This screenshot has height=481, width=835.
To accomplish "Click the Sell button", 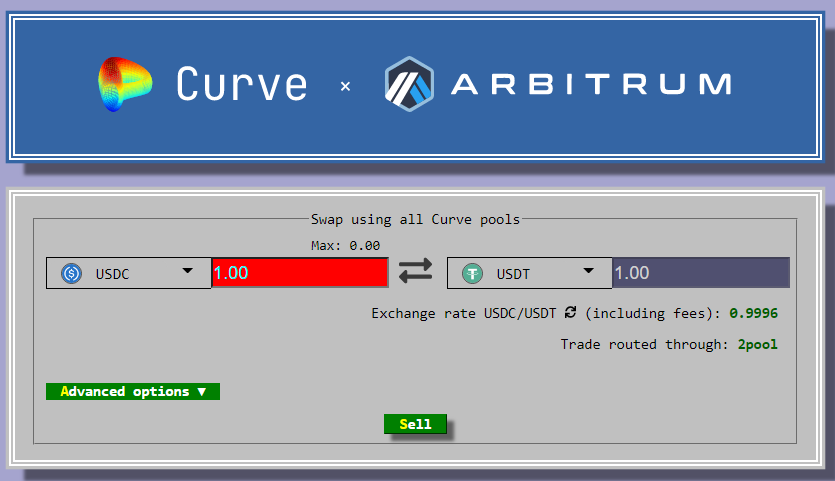I will (x=415, y=424).
